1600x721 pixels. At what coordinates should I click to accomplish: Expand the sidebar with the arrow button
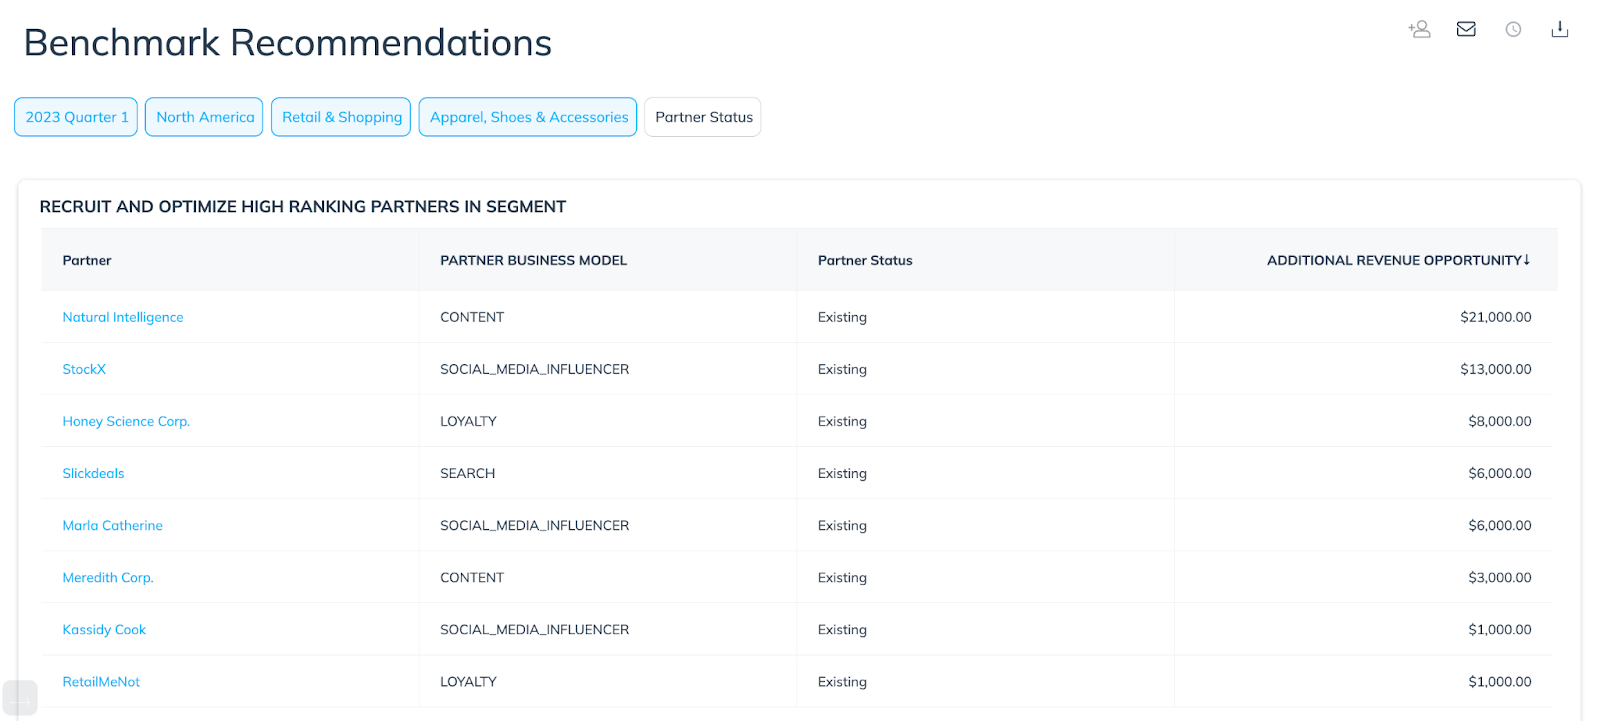pyautogui.click(x=20, y=697)
